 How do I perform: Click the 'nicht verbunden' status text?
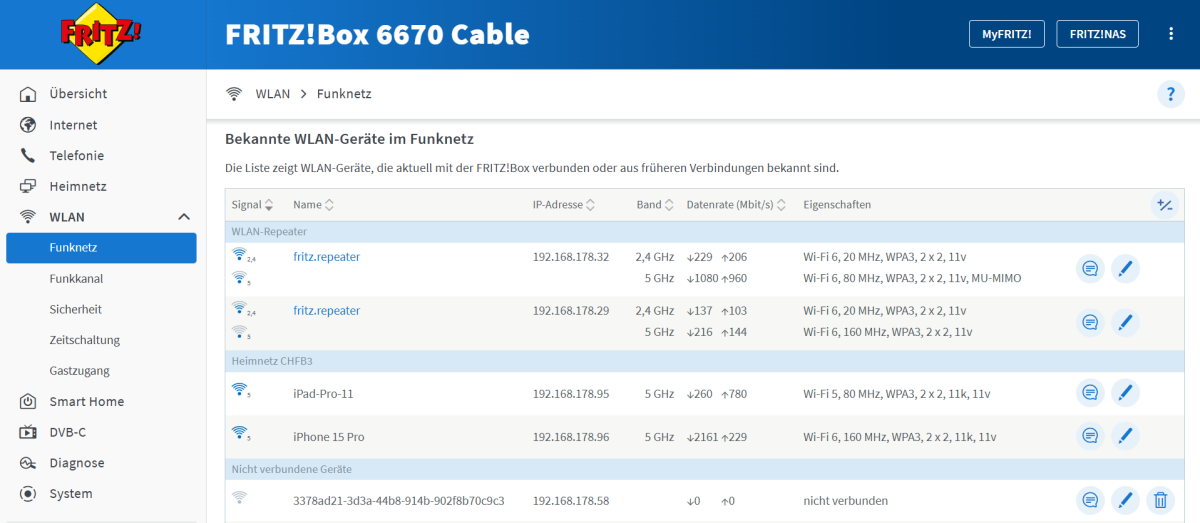845,501
